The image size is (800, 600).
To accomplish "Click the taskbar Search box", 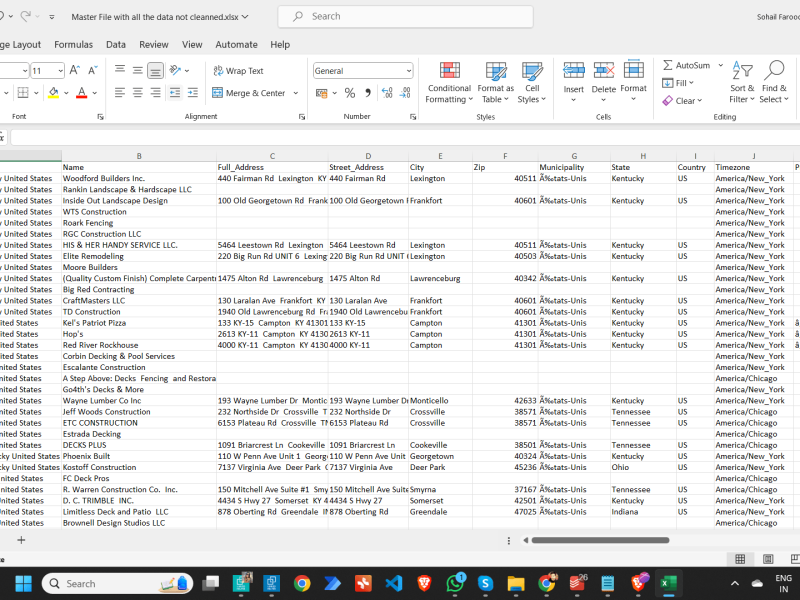I will point(117,583).
